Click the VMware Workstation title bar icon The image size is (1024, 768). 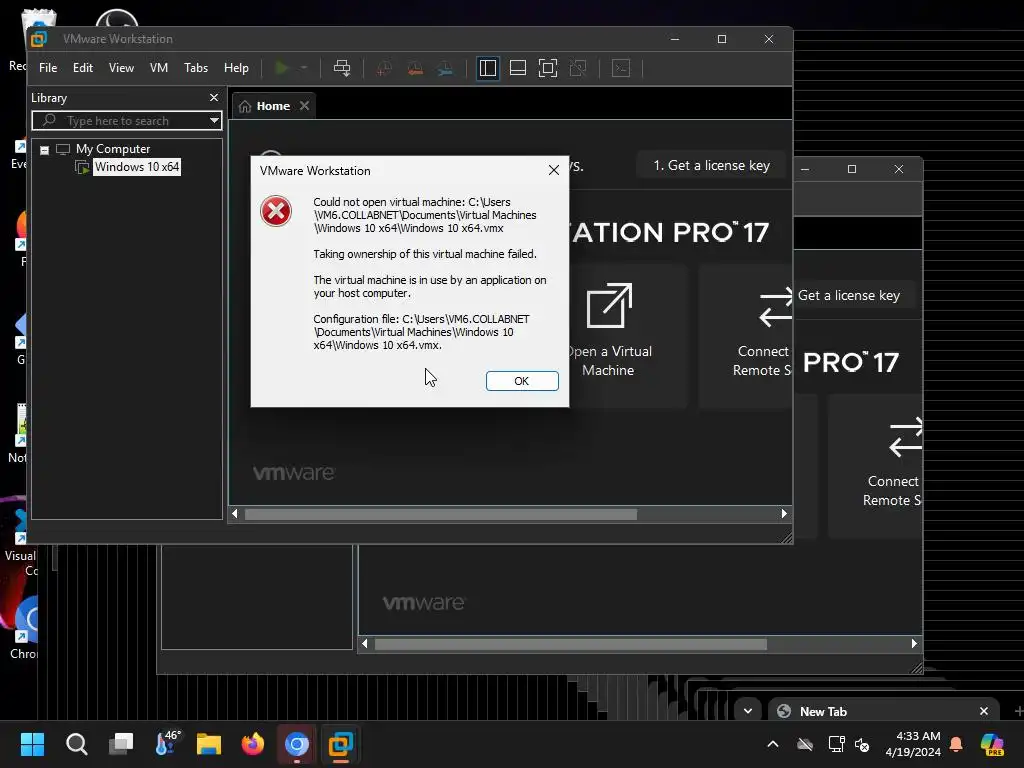(39, 39)
